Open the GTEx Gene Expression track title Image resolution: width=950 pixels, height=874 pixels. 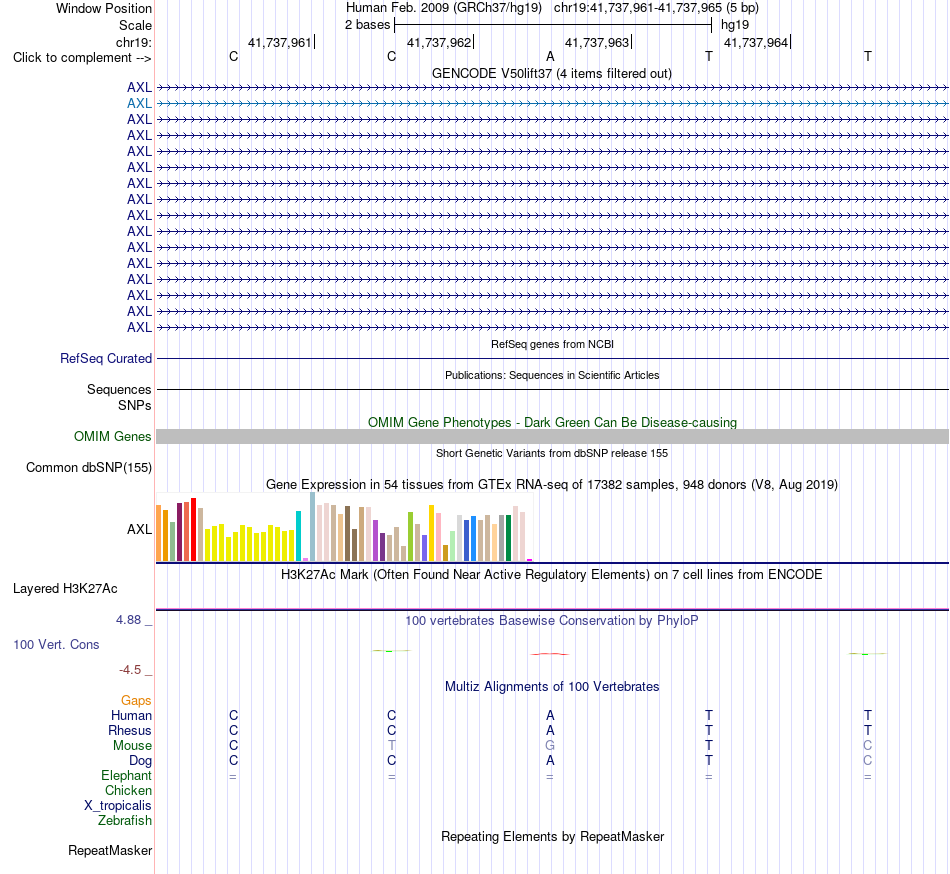click(552, 485)
